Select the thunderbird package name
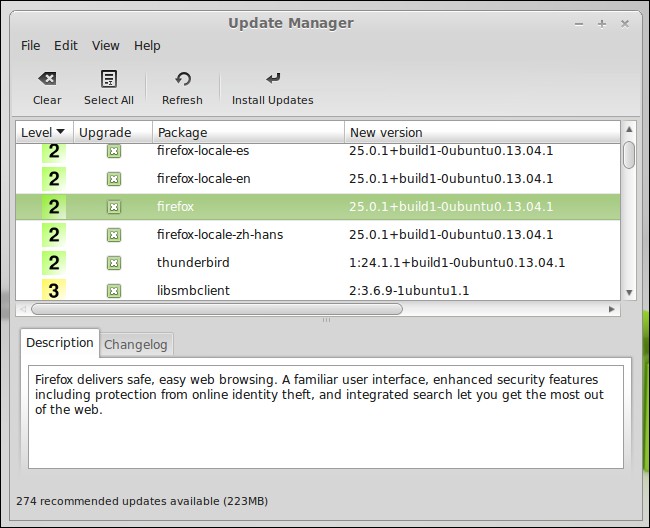The image size is (650, 528). (193, 262)
